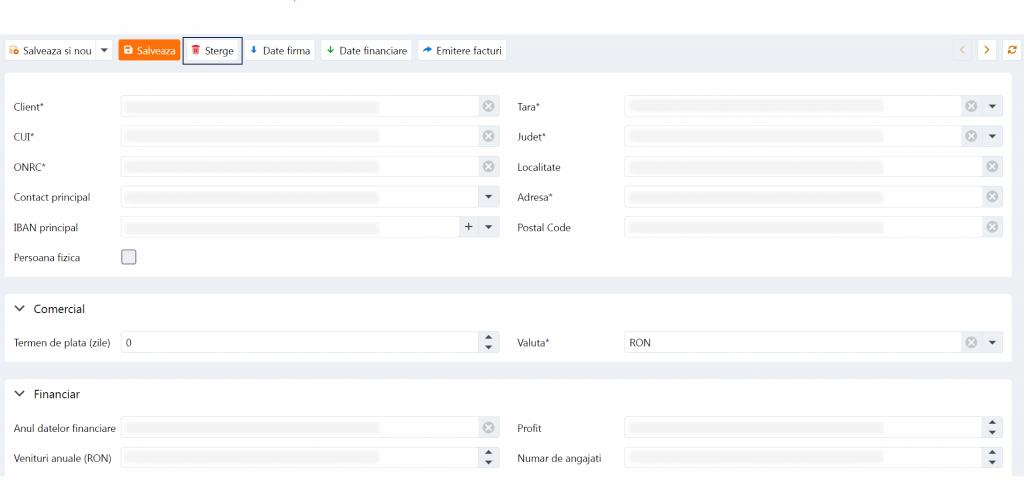This screenshot has width=1024, height=497.
Task: Collapse the Comercial section
Action: pyautogui.click(x=19, y=309)
